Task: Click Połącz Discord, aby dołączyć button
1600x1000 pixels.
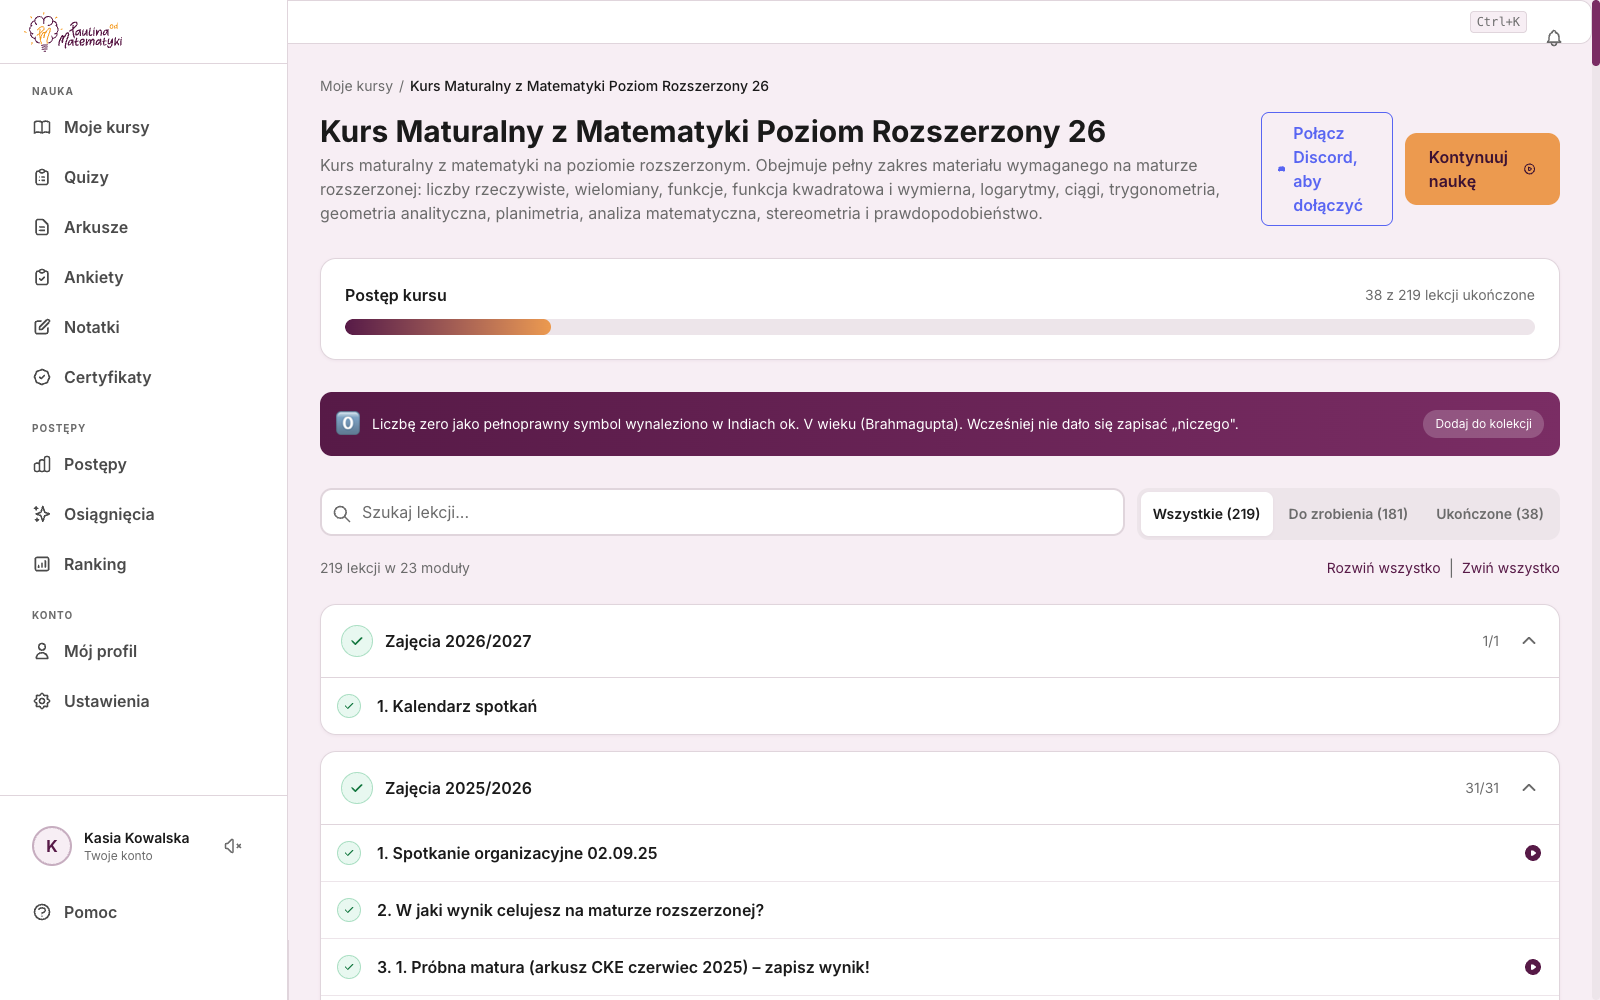Action: [1327, 169]
